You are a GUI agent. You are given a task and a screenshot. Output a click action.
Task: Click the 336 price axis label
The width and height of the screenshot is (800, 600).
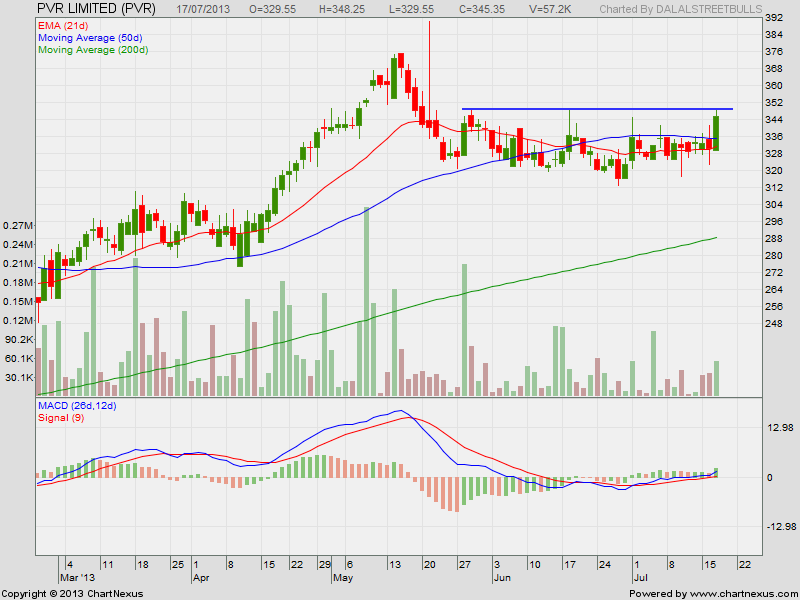[x=774, y=136]
